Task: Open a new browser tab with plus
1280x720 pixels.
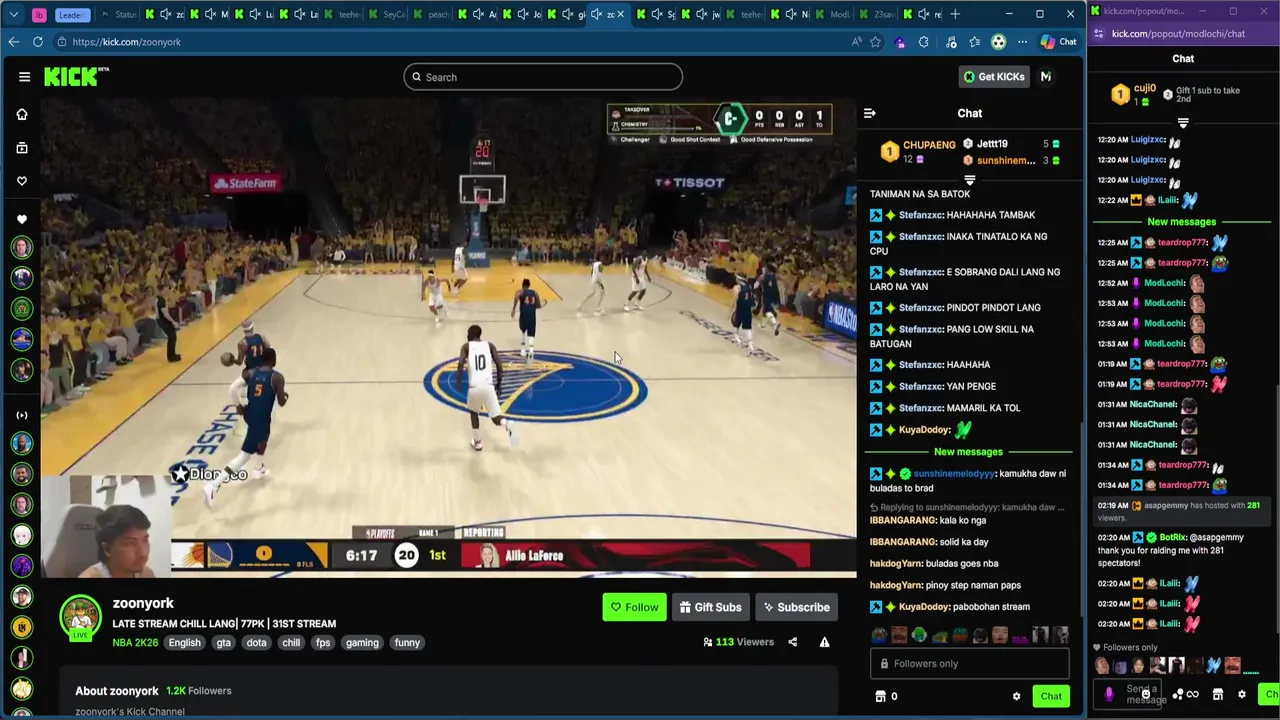Action: [955, 14]
